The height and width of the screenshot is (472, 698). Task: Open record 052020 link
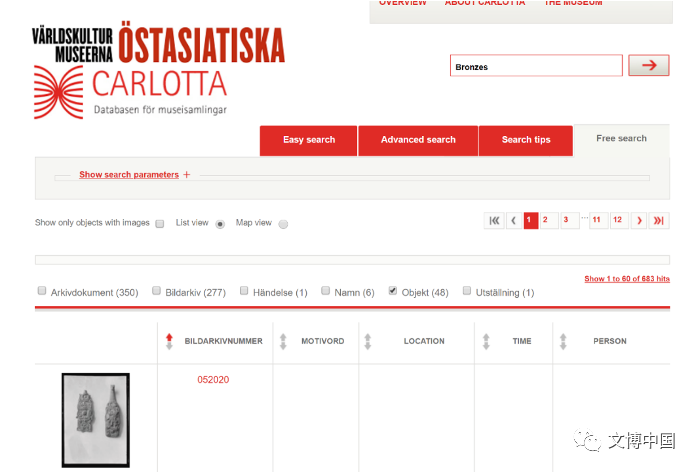tap(213, 380)
